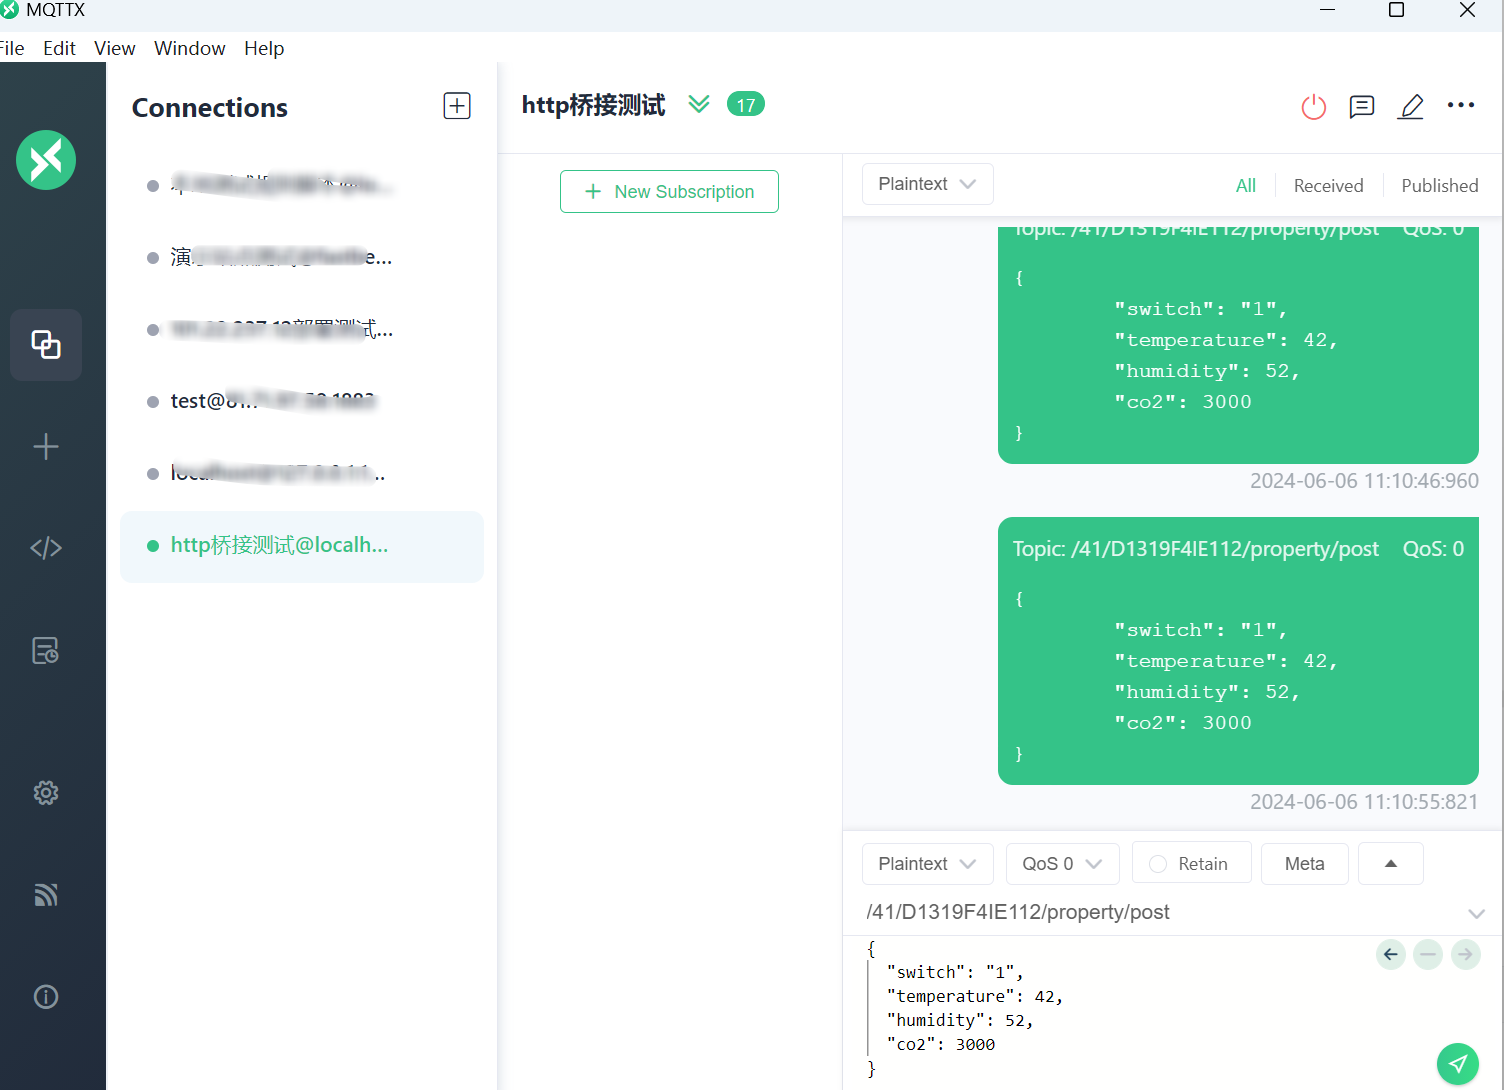Viewport: 1504px width, 1090px height.
Task: Click the New Subscription button
Action: (x=669, y=192)
